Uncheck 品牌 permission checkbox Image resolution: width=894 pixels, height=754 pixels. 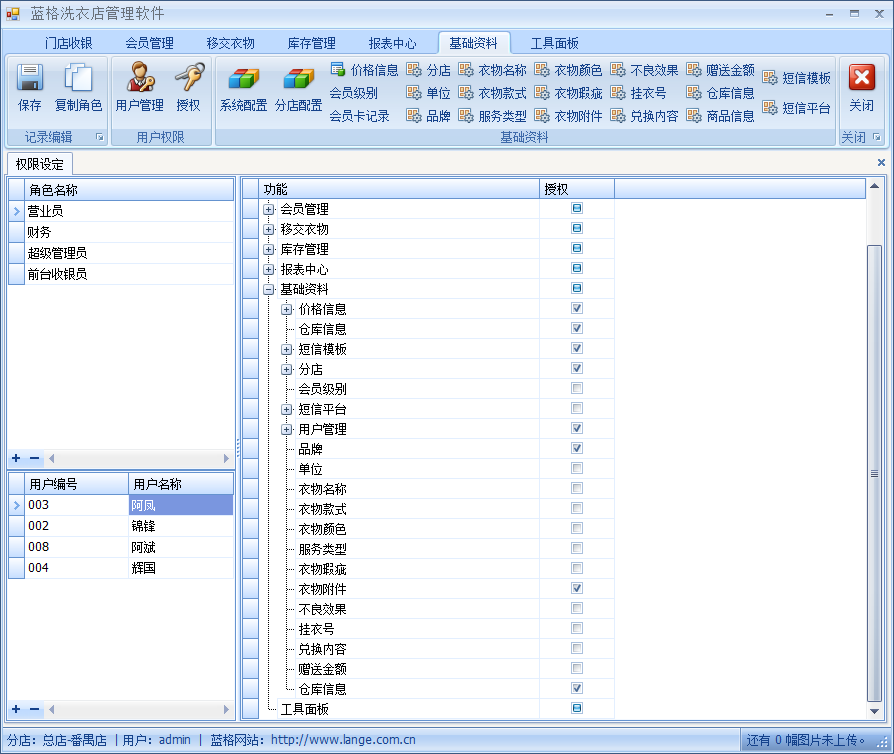point(577,448)
